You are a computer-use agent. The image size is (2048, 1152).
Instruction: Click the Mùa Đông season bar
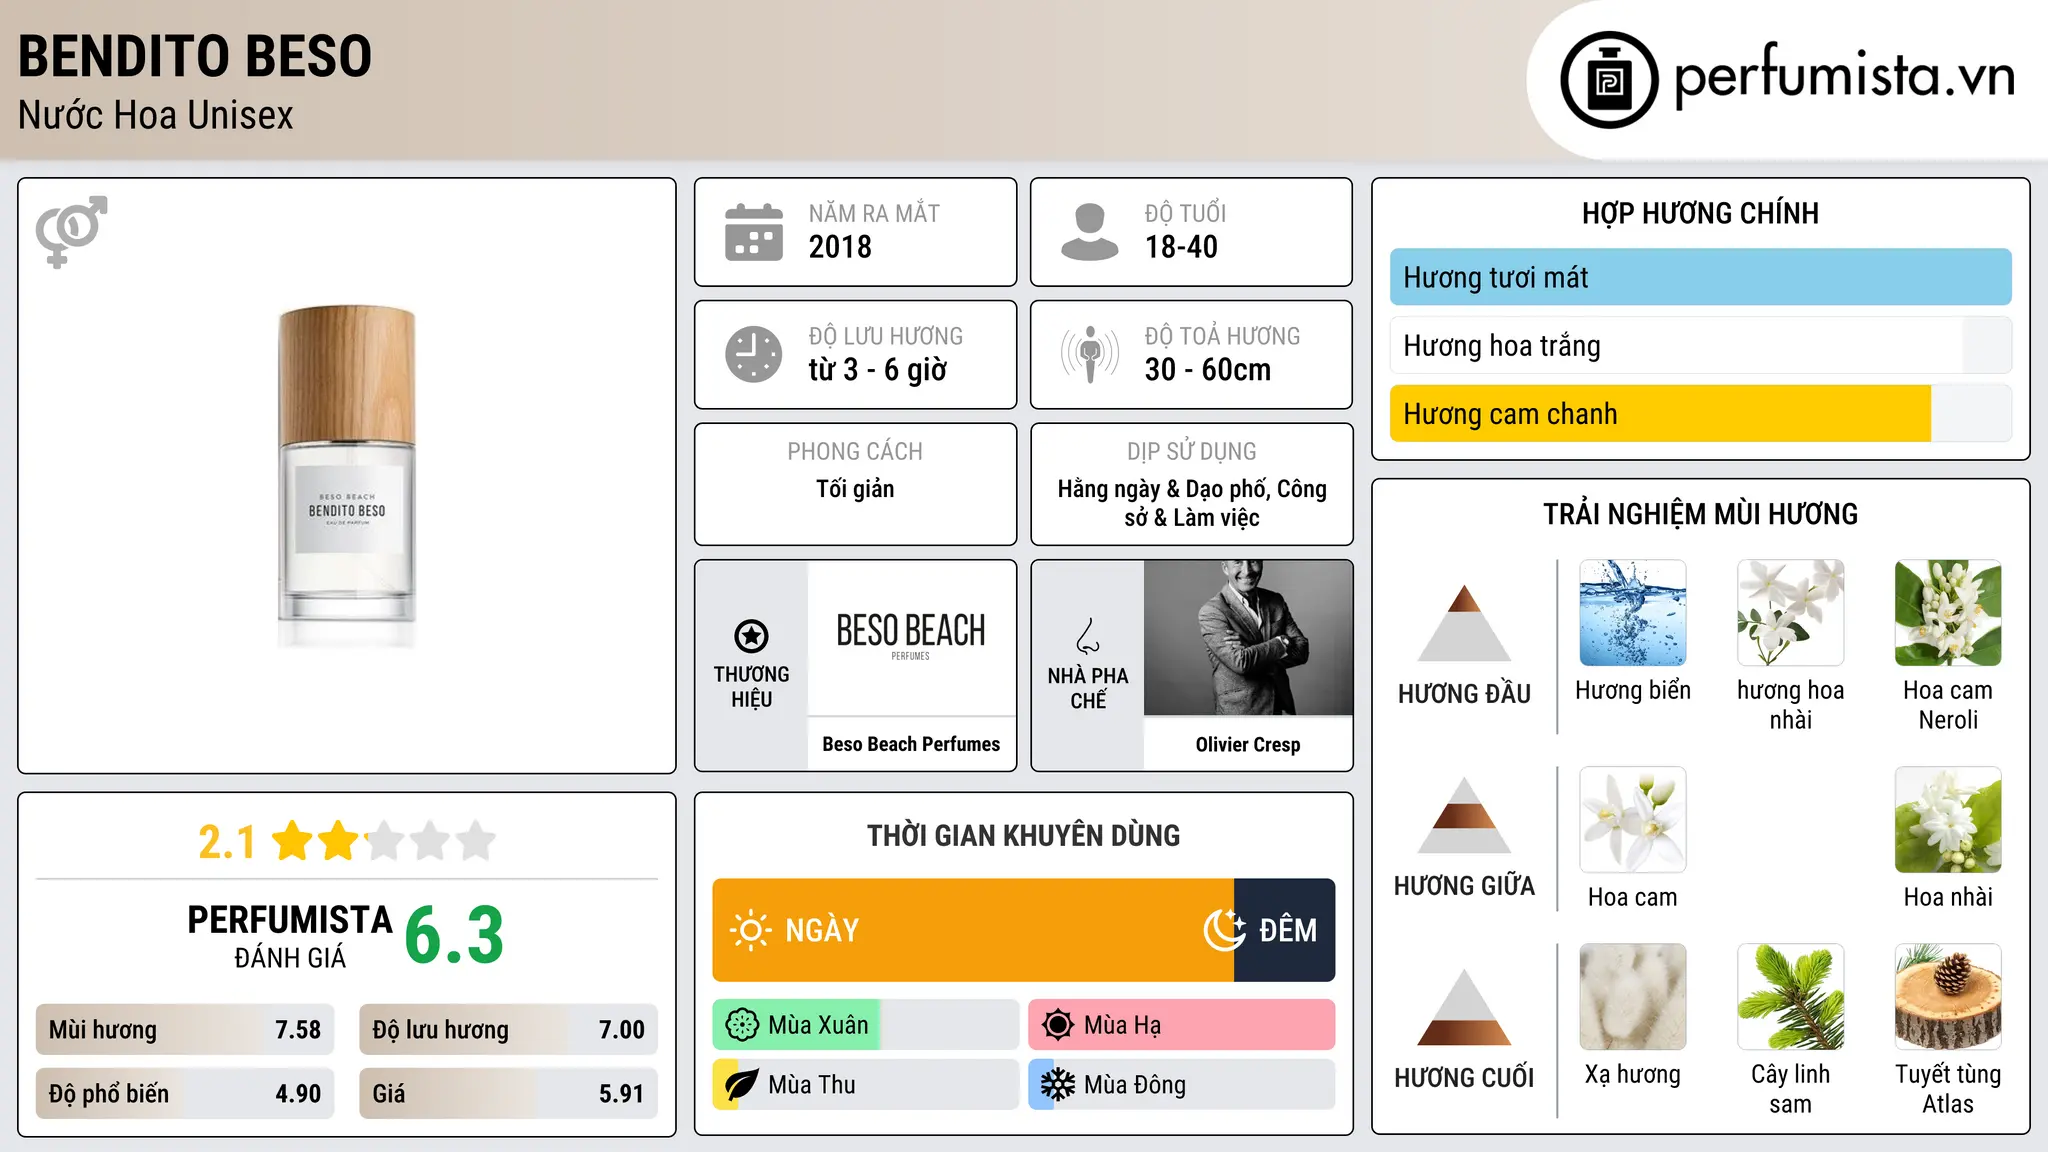pyautogui.click(x=1182, y=1085)
